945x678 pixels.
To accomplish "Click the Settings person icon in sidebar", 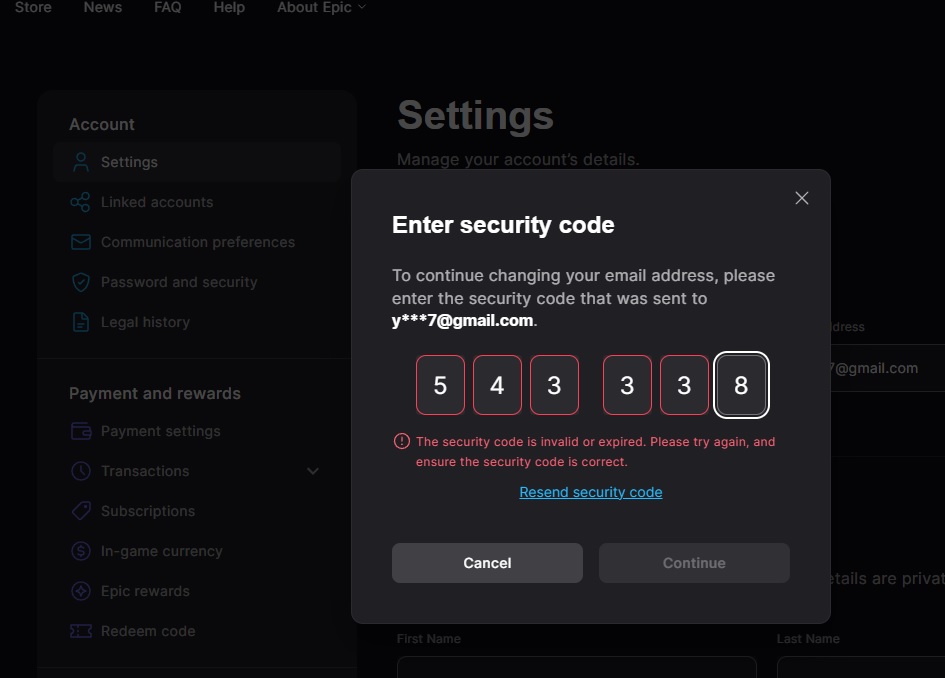I will coord(81,162).
